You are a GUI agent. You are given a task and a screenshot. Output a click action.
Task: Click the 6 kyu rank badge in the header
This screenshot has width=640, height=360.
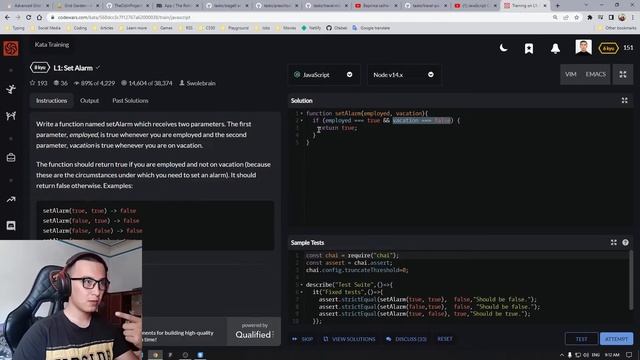608,48
